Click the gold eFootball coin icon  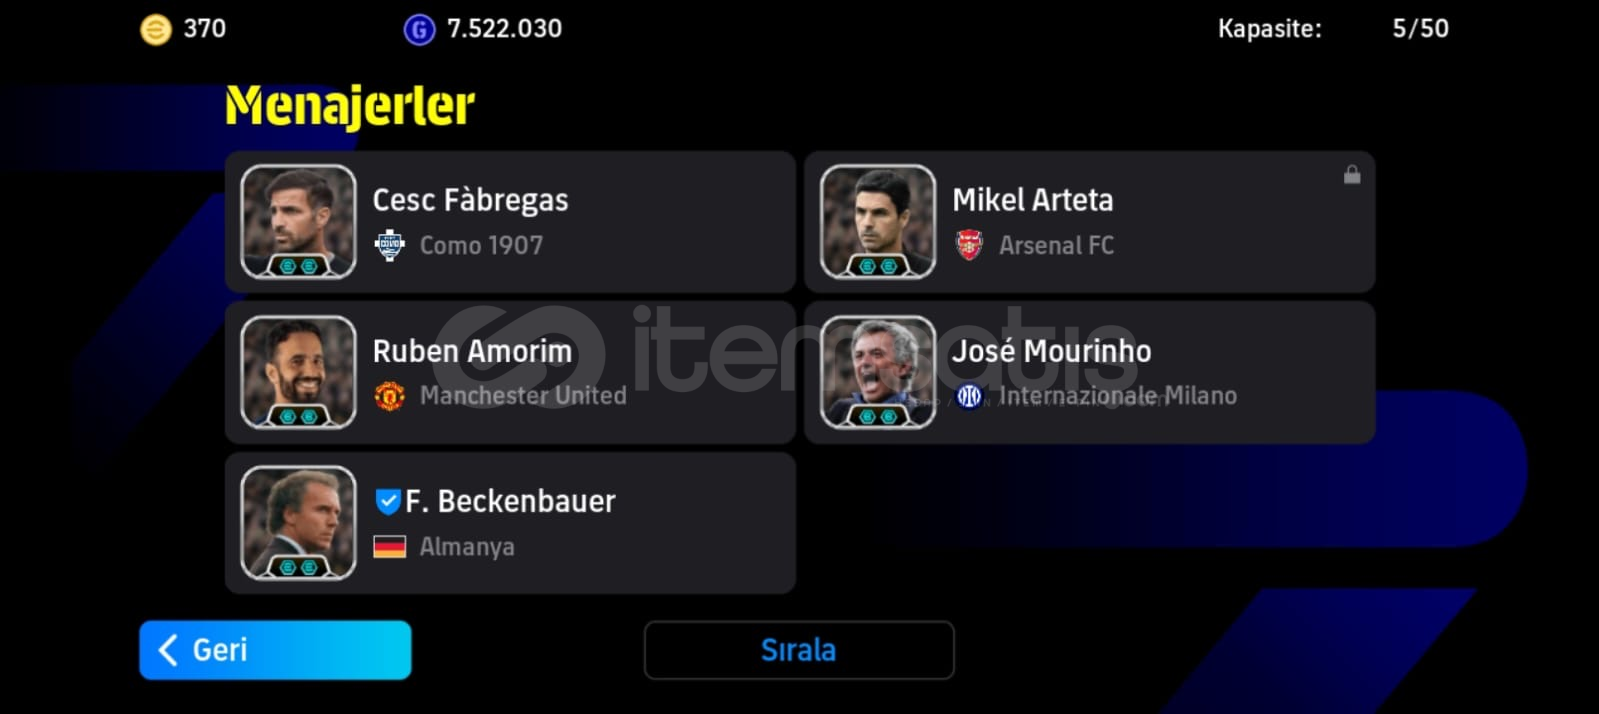click(x=155, y=29)
